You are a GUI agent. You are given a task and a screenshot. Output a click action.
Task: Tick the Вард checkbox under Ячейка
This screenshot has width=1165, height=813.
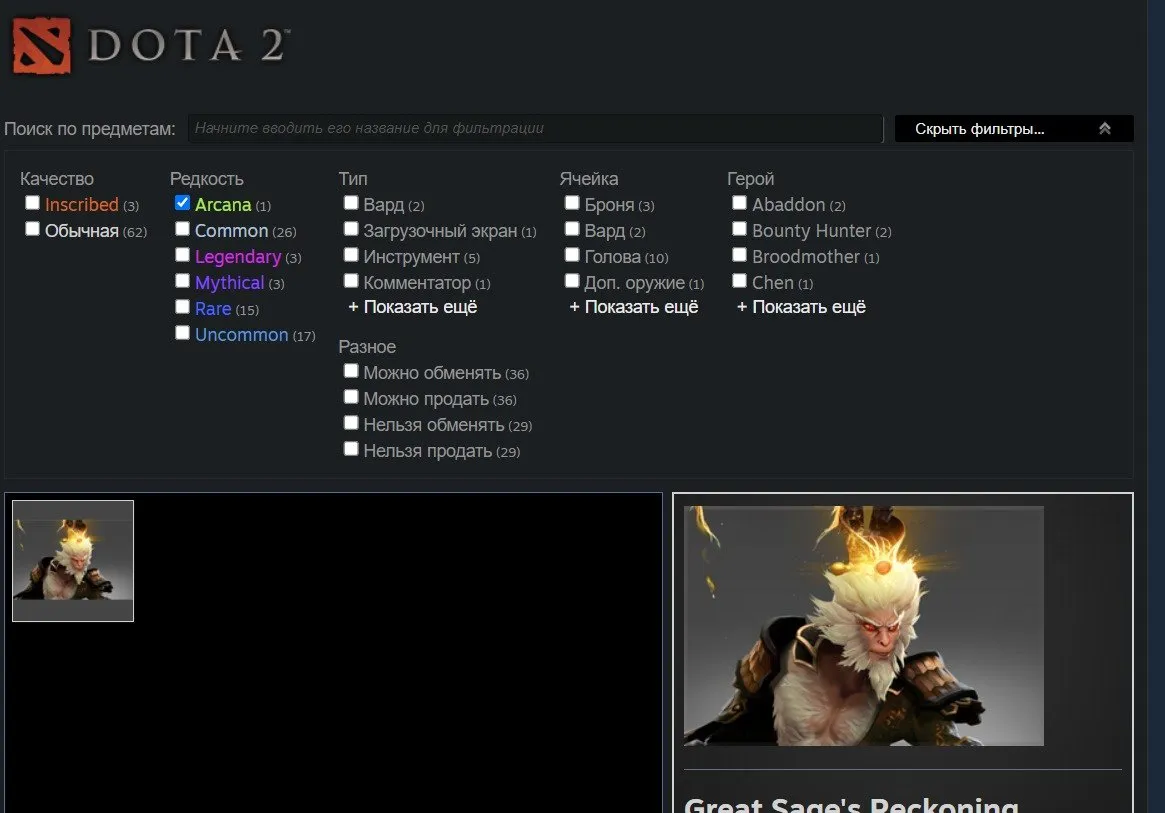click(572, 229)
